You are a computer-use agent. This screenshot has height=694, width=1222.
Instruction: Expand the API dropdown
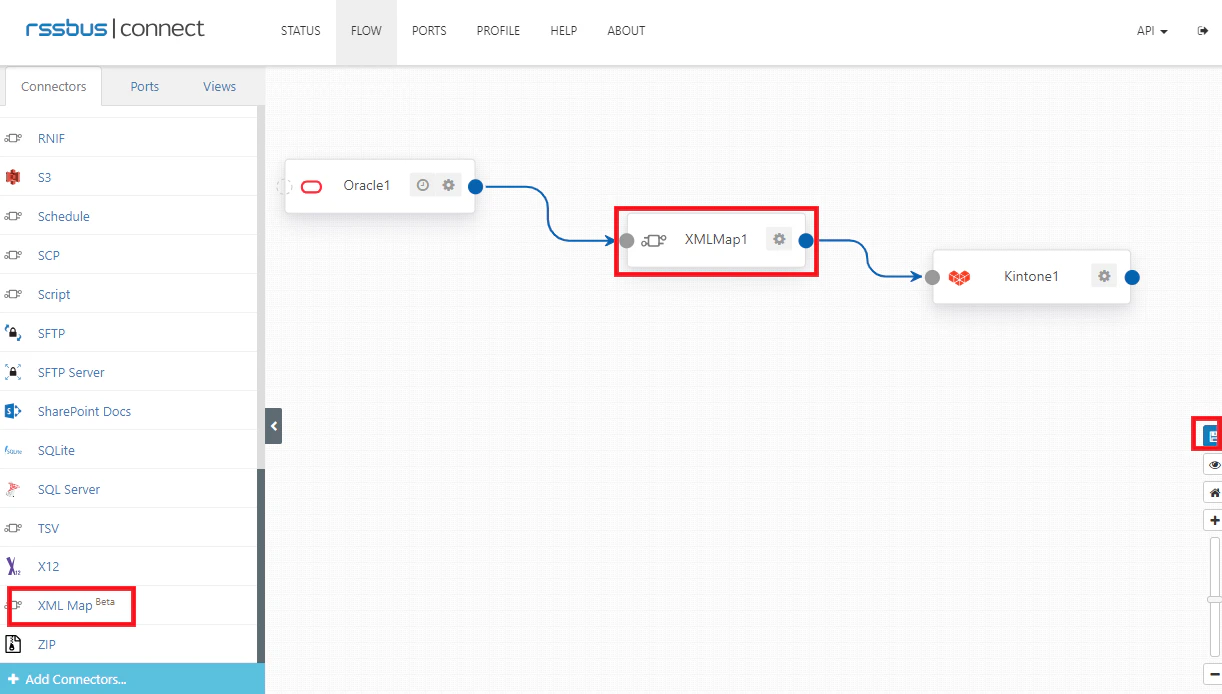[x=1152, y=31]
